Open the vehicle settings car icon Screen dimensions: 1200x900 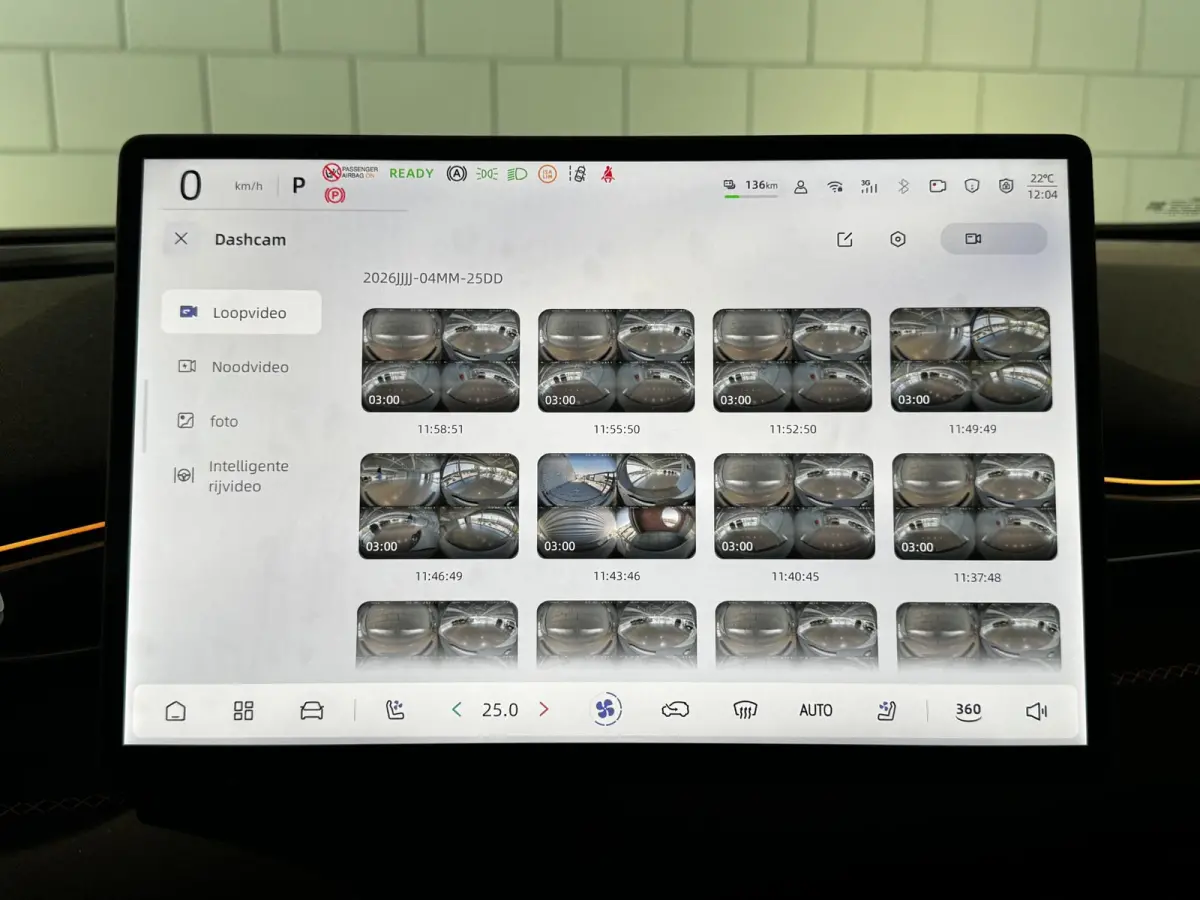[312, 711]
